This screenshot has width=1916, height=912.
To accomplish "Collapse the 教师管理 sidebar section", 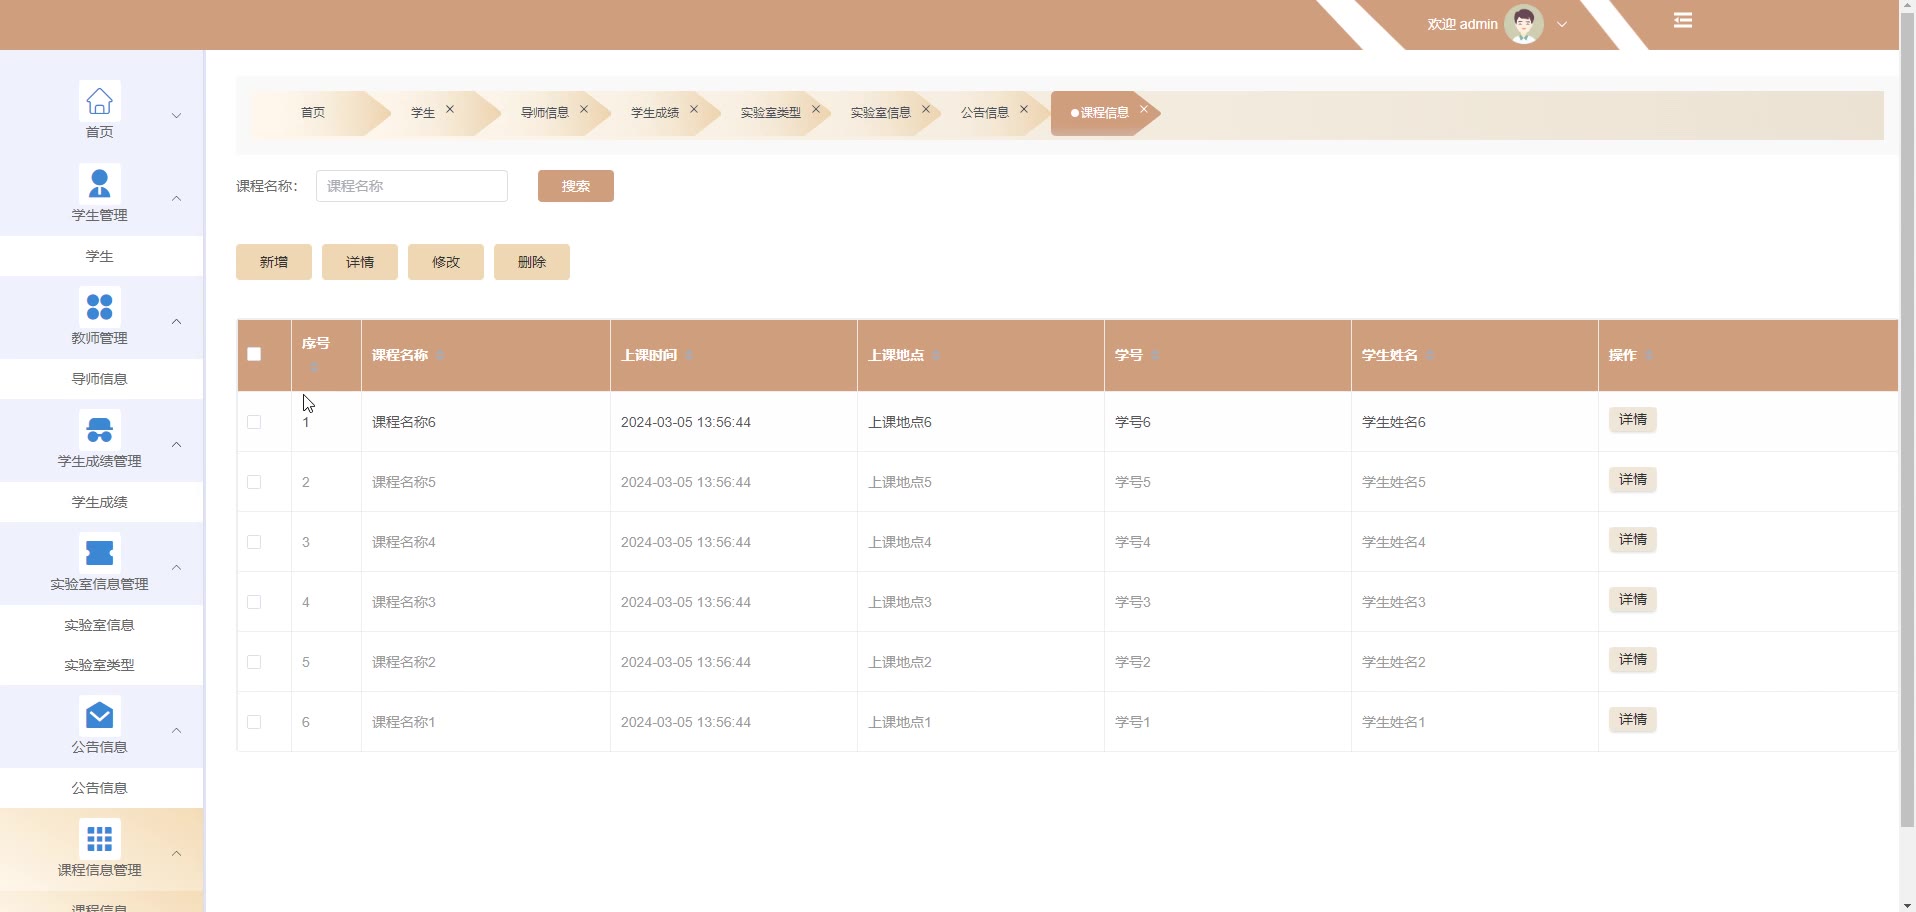I will point(176,321).
